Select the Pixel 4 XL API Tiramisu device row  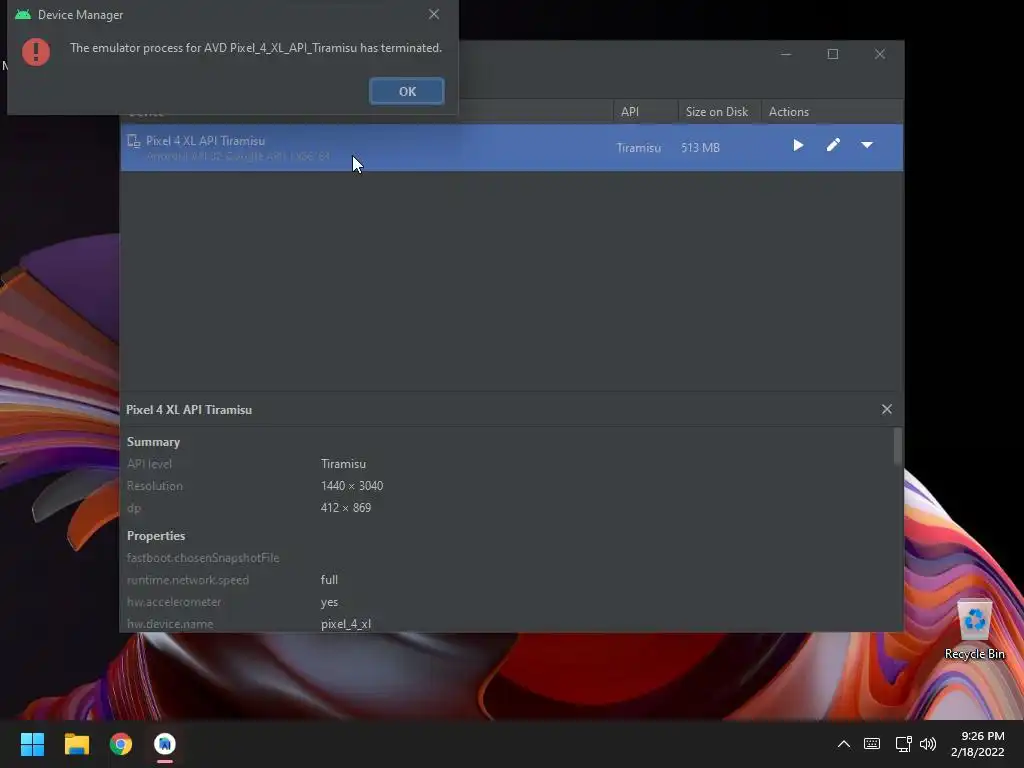pos(511,148)
